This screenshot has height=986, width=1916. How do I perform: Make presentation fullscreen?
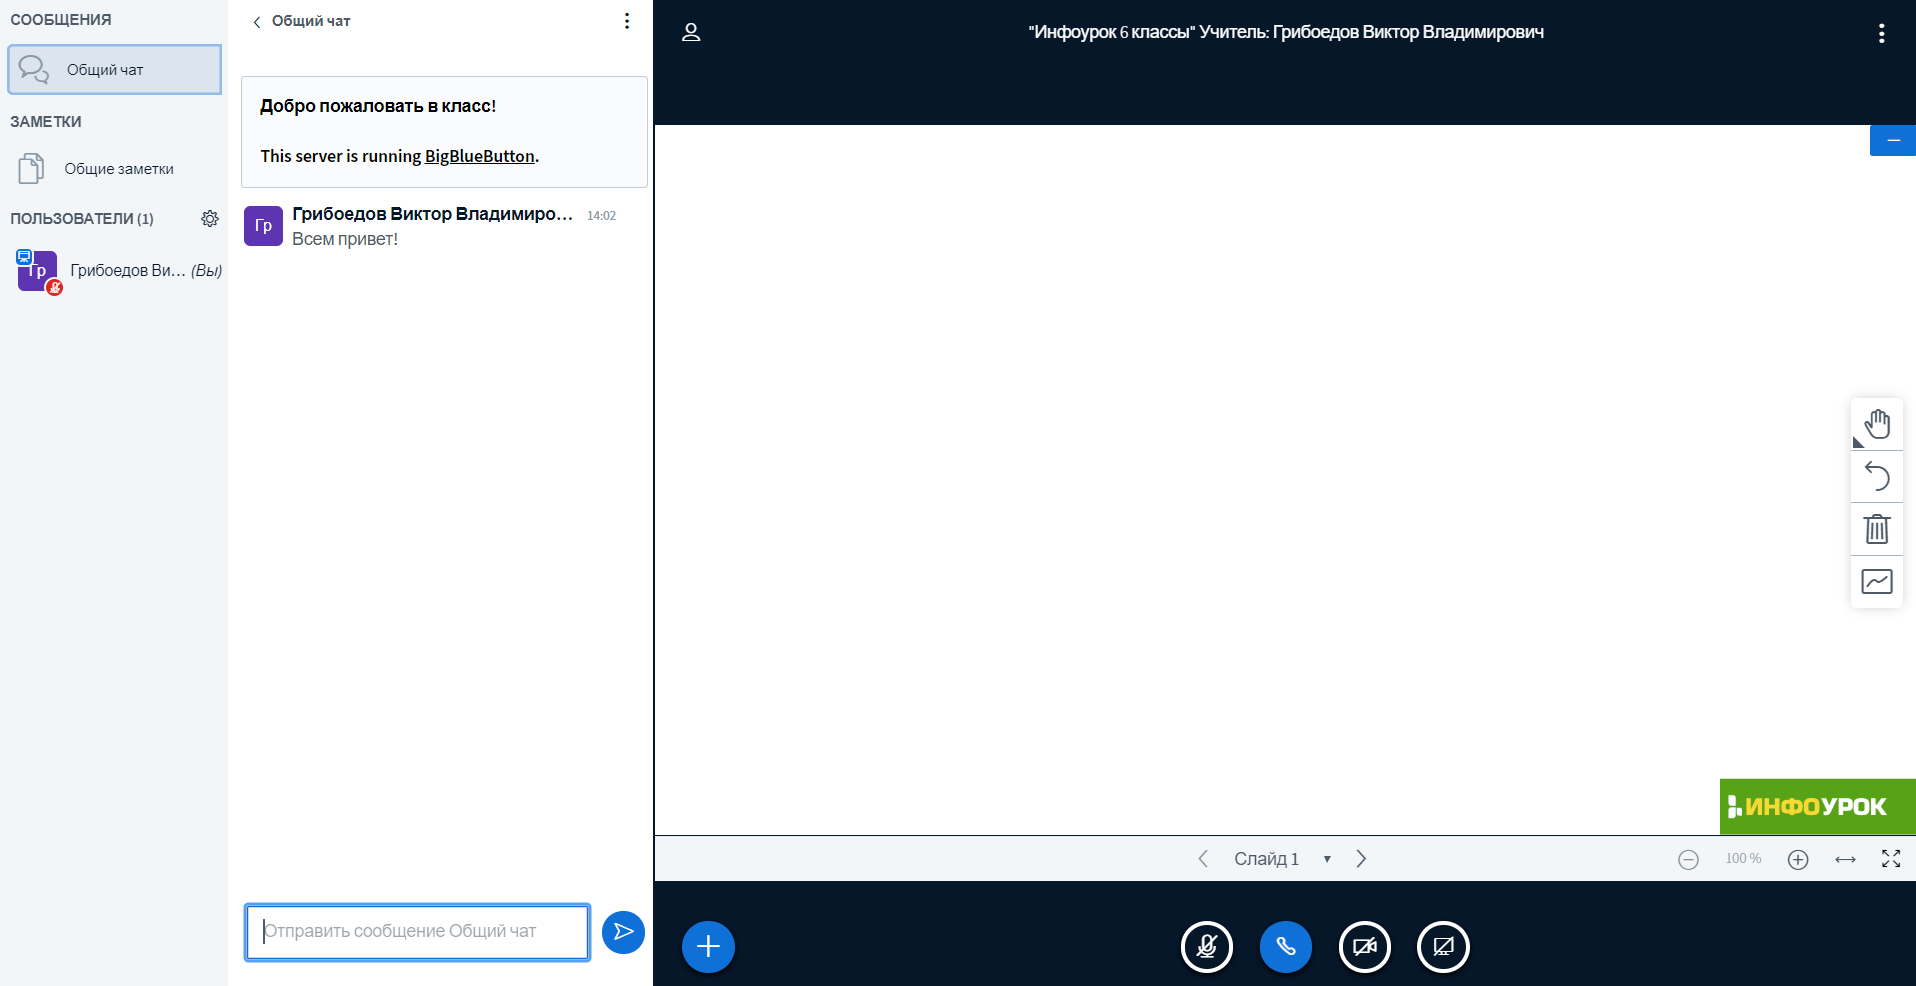coord(1891,859)
